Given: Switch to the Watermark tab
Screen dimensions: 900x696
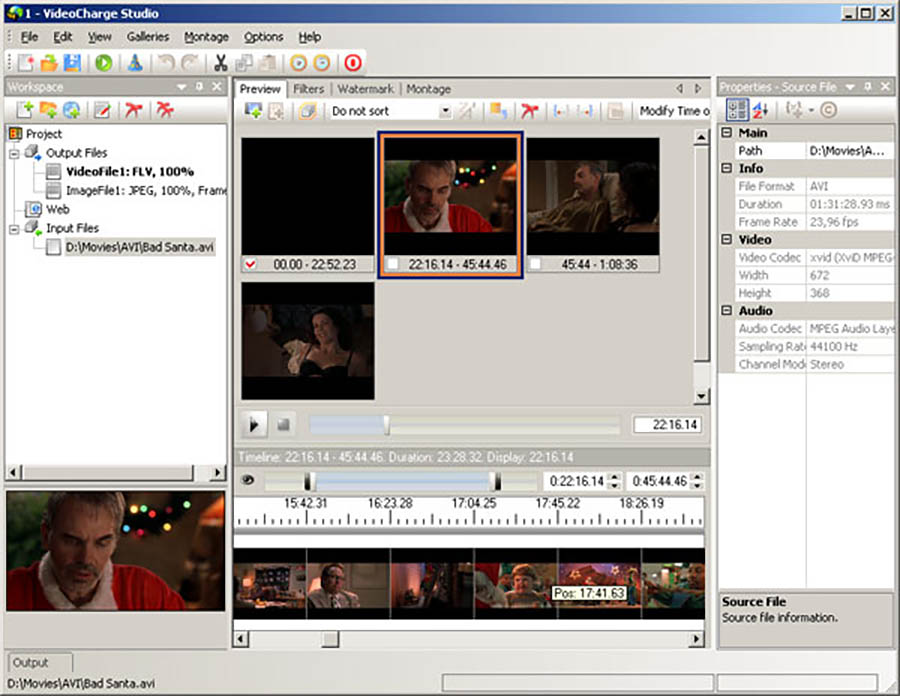Looking at the screenshot, I should tap(365, 89).
